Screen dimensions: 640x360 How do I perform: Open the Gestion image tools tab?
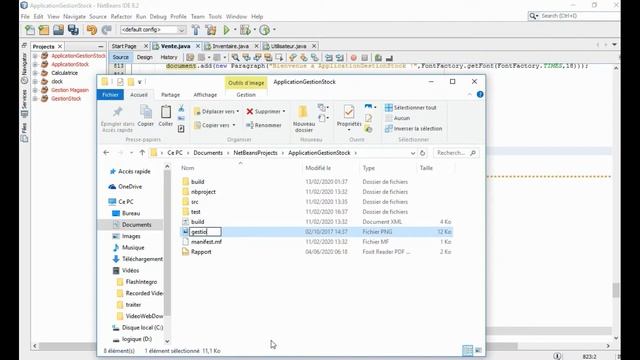(x=246, y=95)
